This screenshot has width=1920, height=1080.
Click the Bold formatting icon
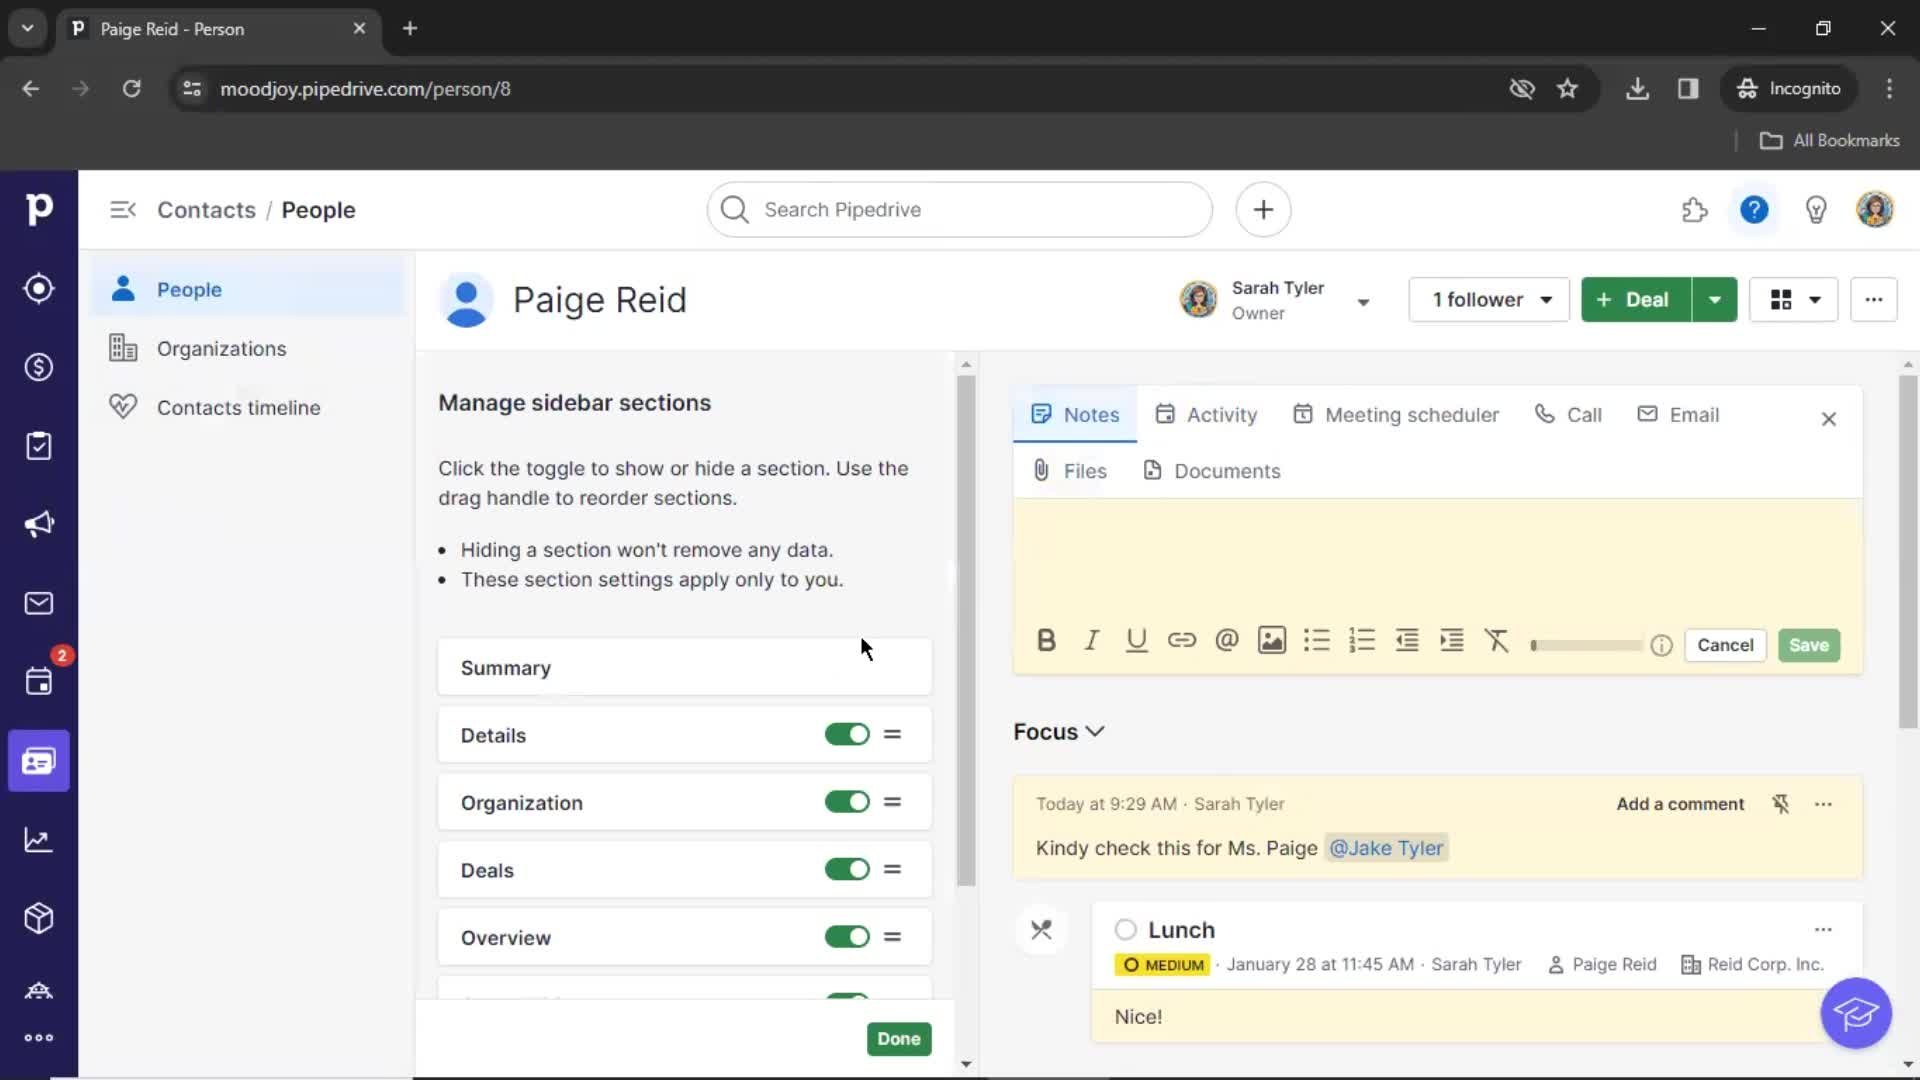tap(1046, 642)
